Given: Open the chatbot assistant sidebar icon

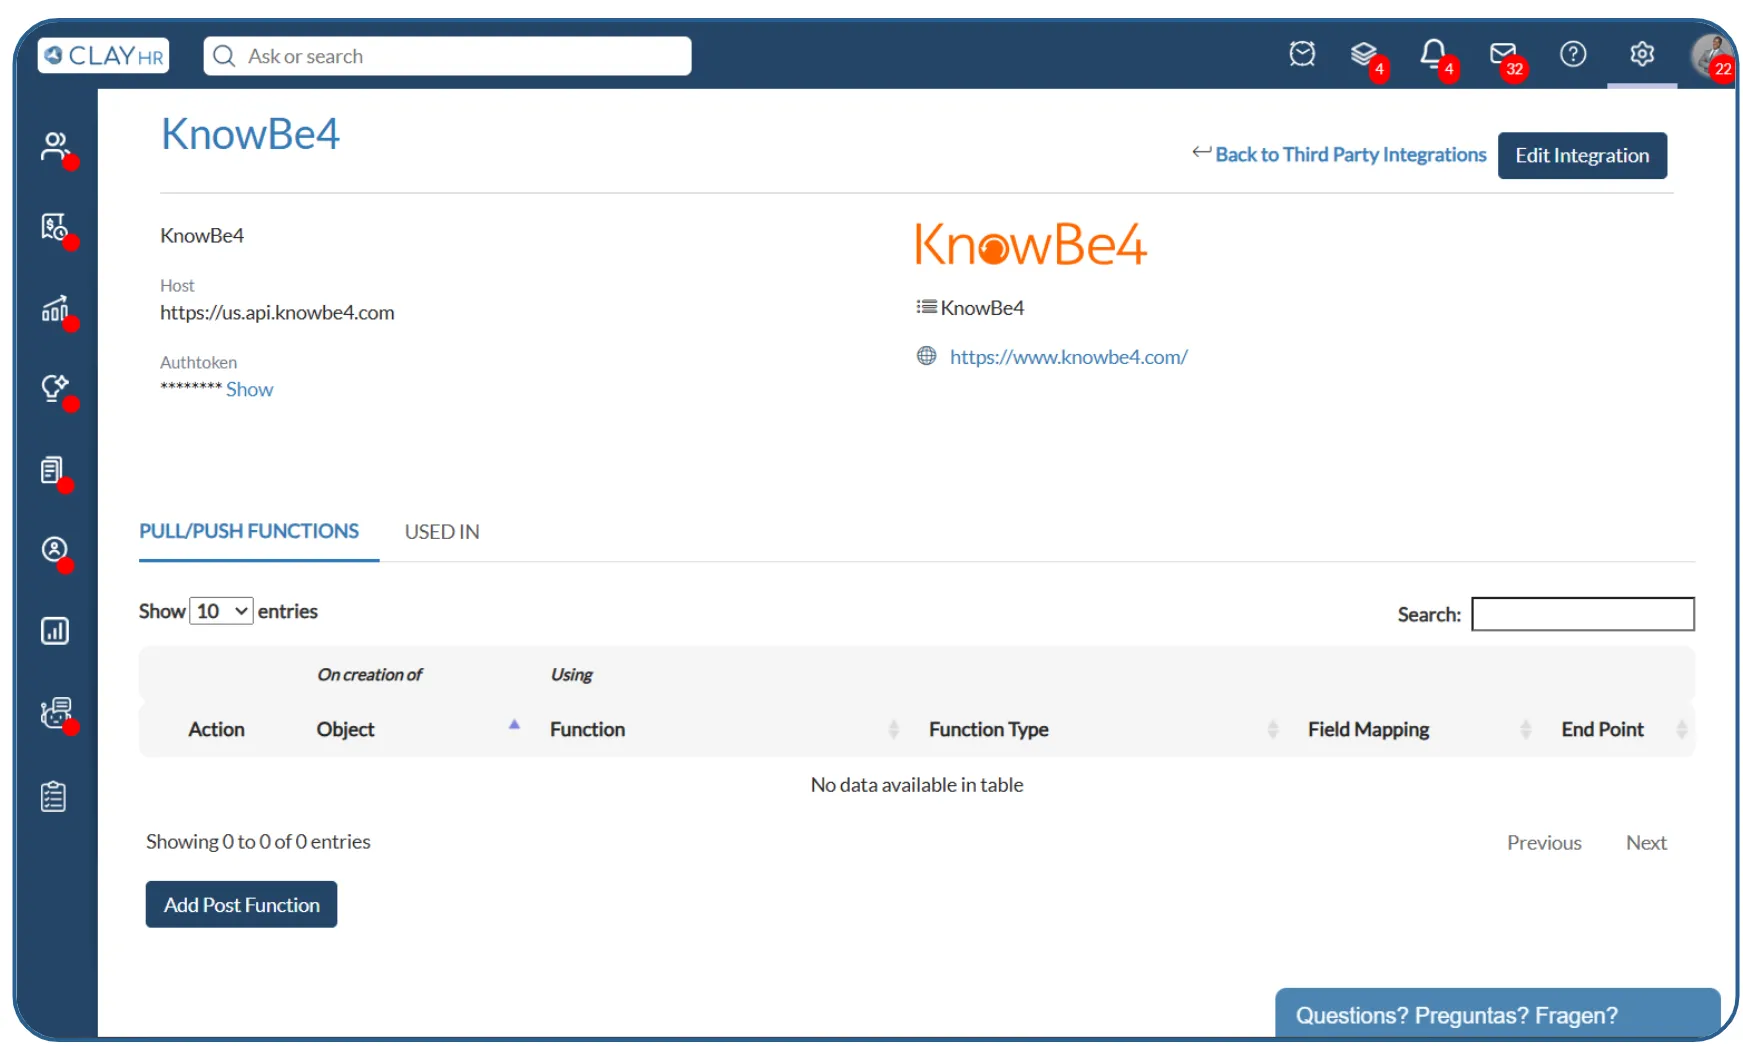Looking at the screenshot, I should point(56,713).
